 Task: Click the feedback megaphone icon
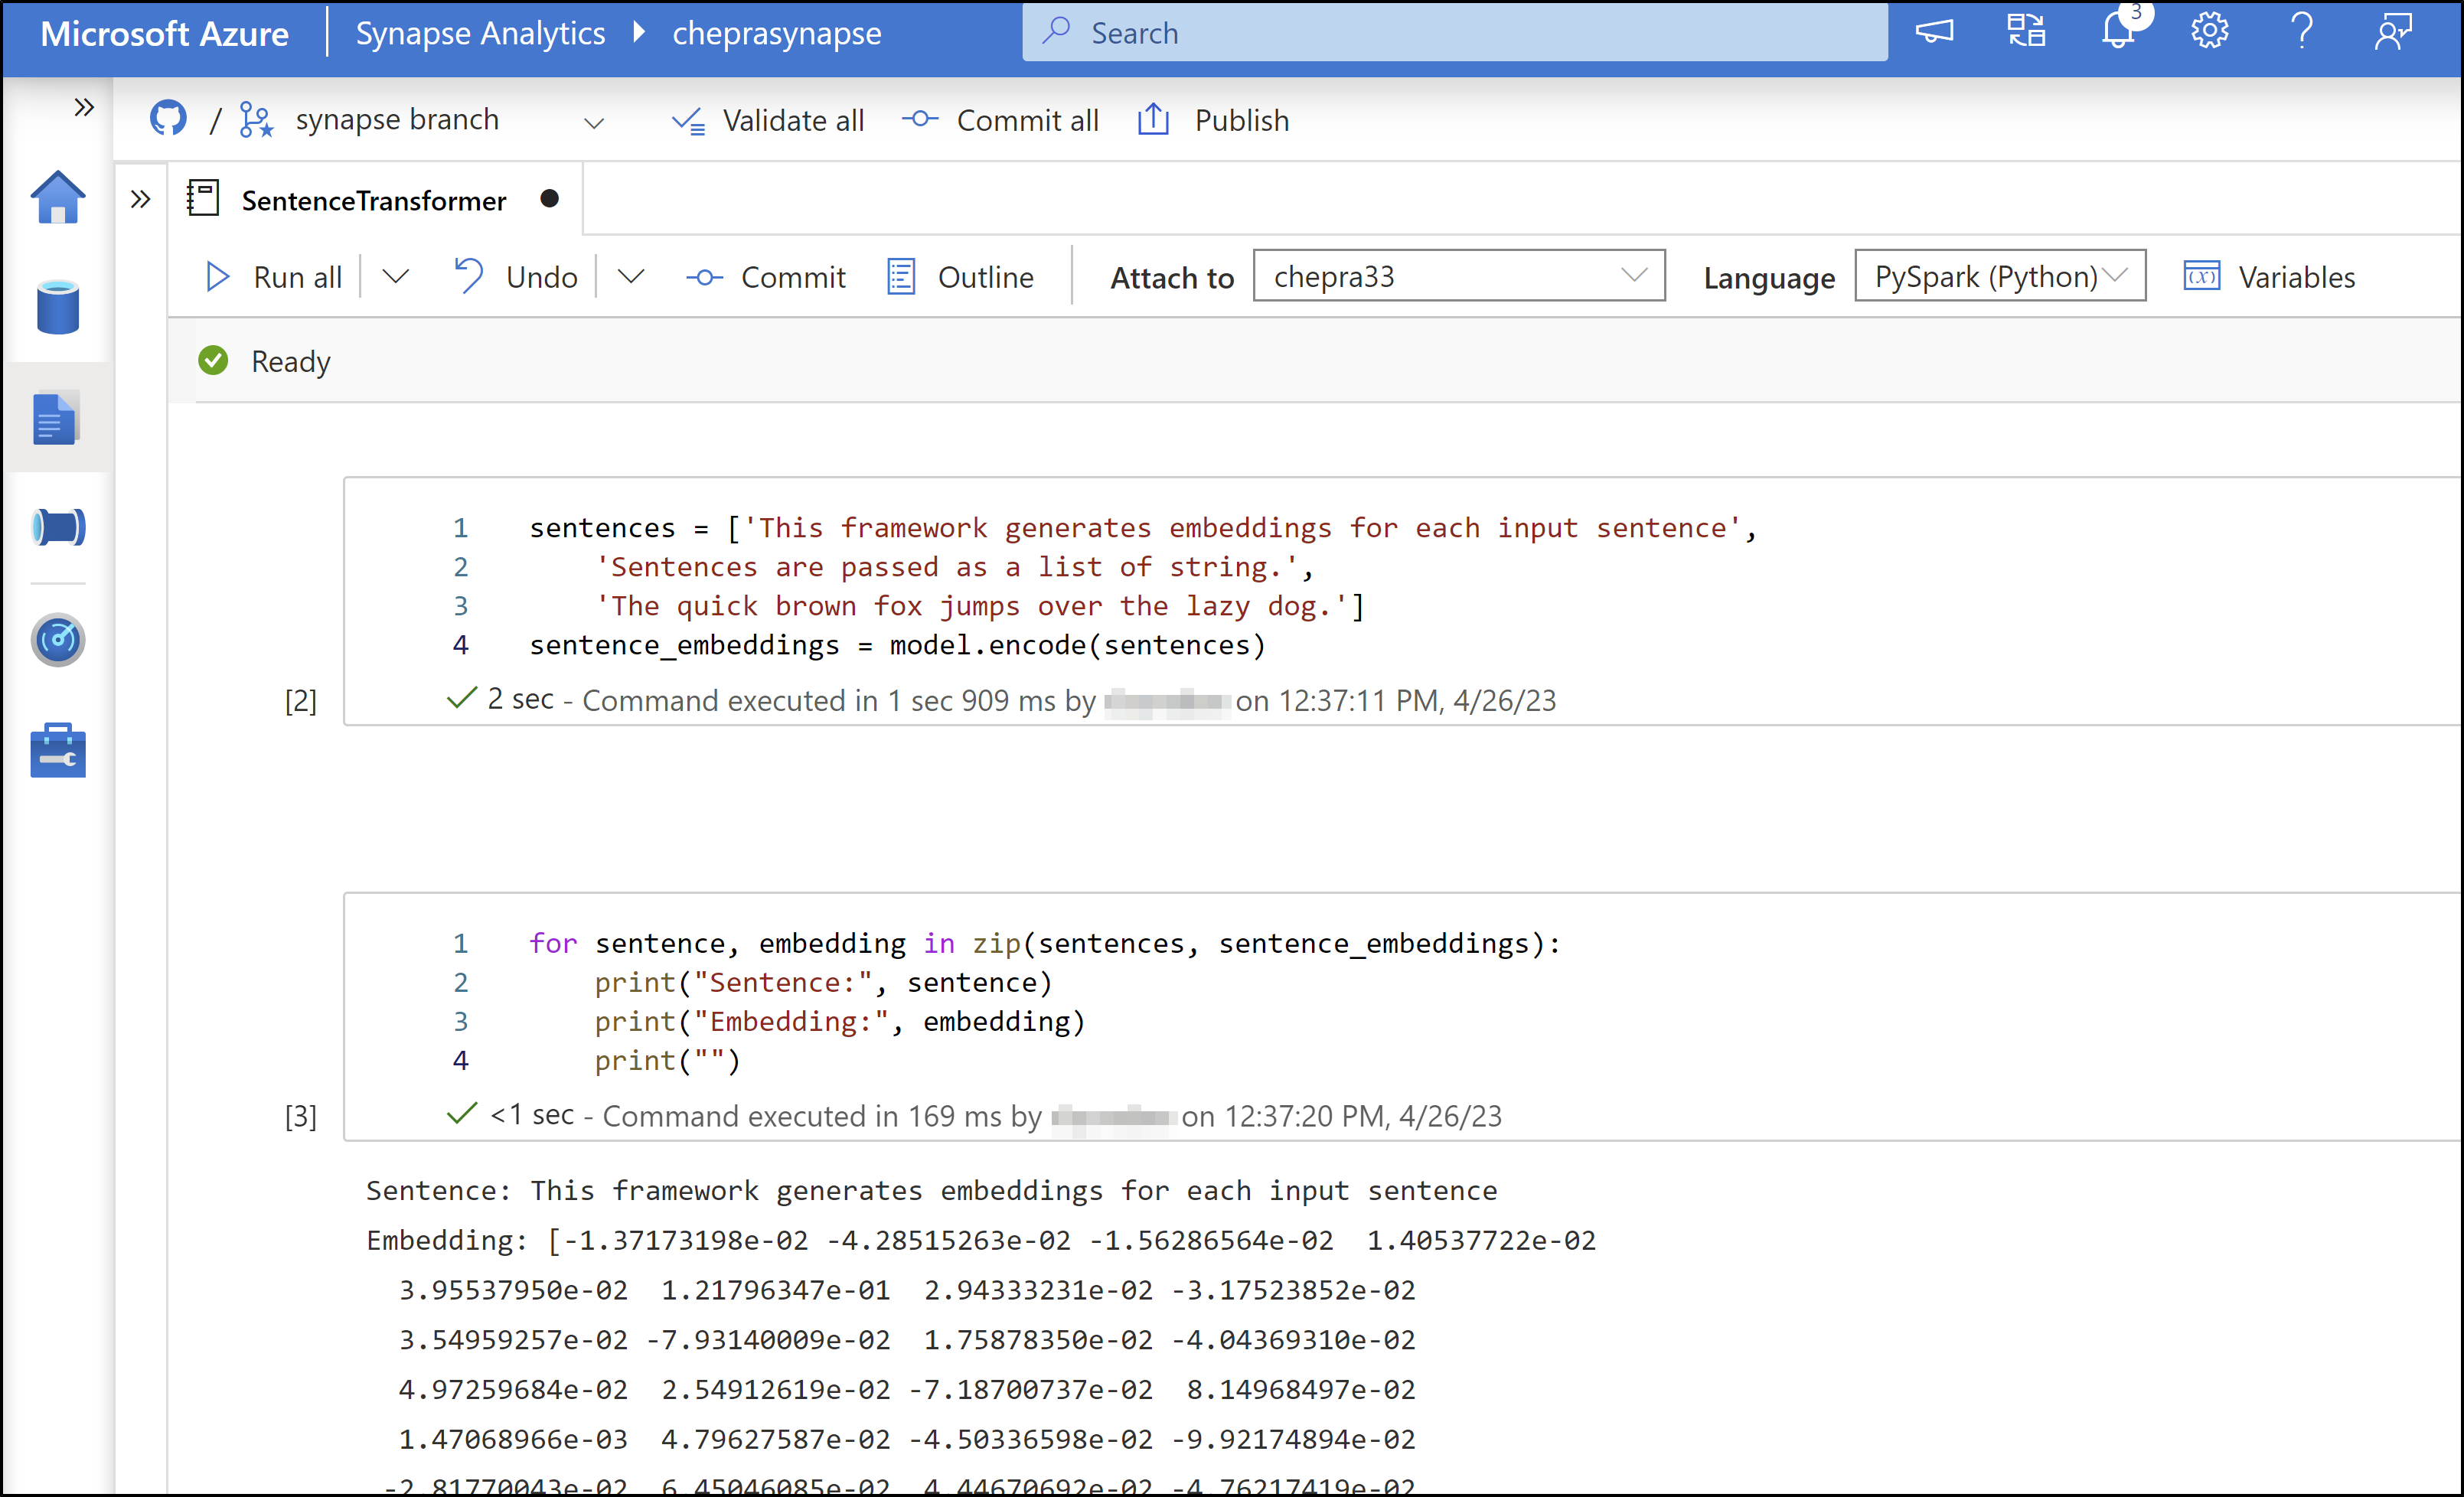(x=1934, y=31)
